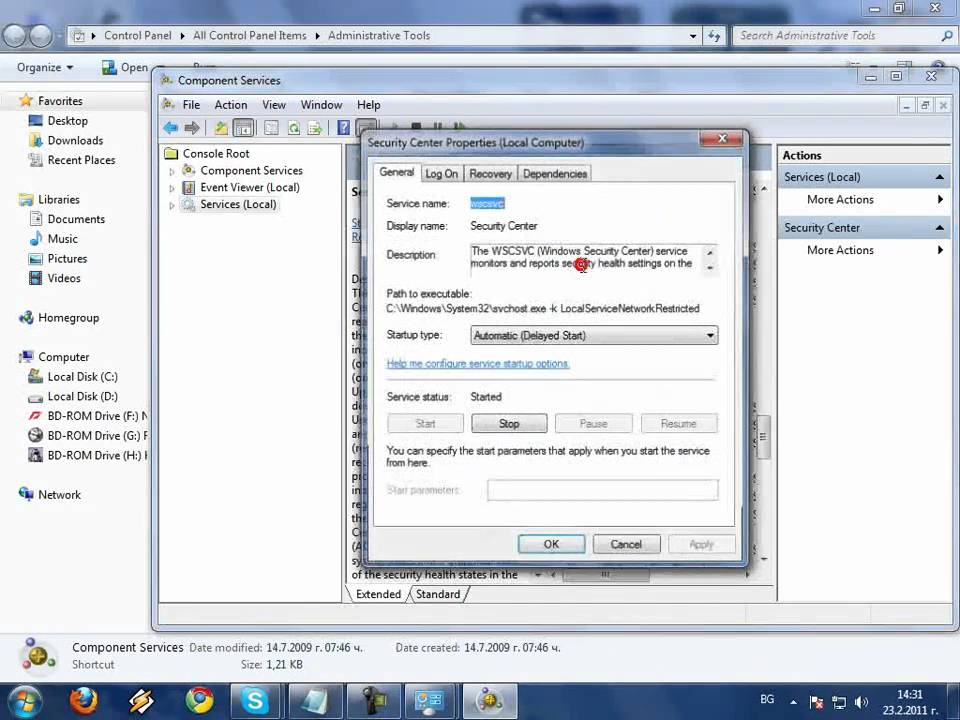
Task: Open Network in navigation pane
Action: pos(50,495)
